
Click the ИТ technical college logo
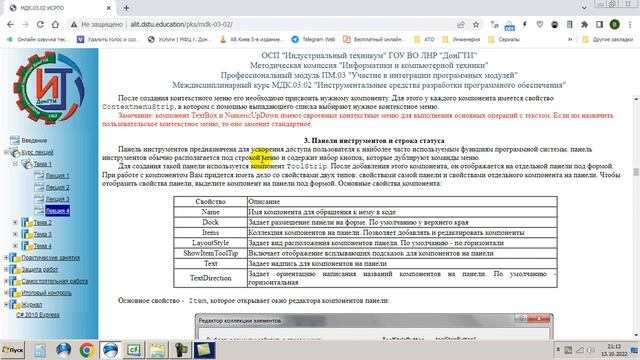pos(49,87)
